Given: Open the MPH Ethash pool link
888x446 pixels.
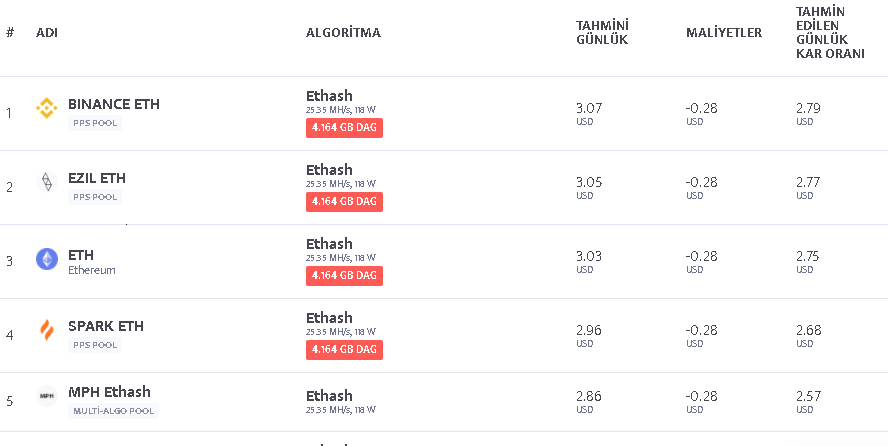Looking at the screenshot, I should pos(109,392).
